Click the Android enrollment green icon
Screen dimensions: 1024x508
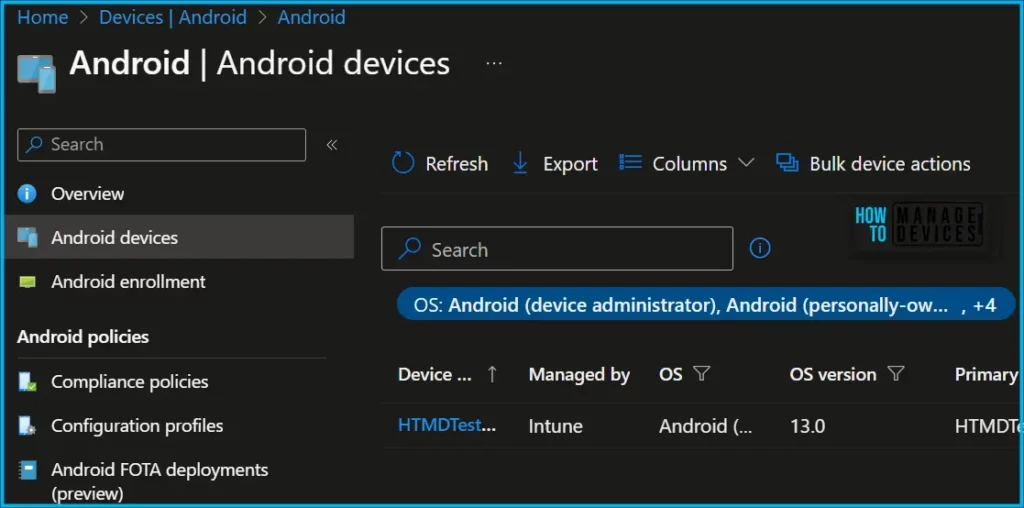[x=27, y=282]
